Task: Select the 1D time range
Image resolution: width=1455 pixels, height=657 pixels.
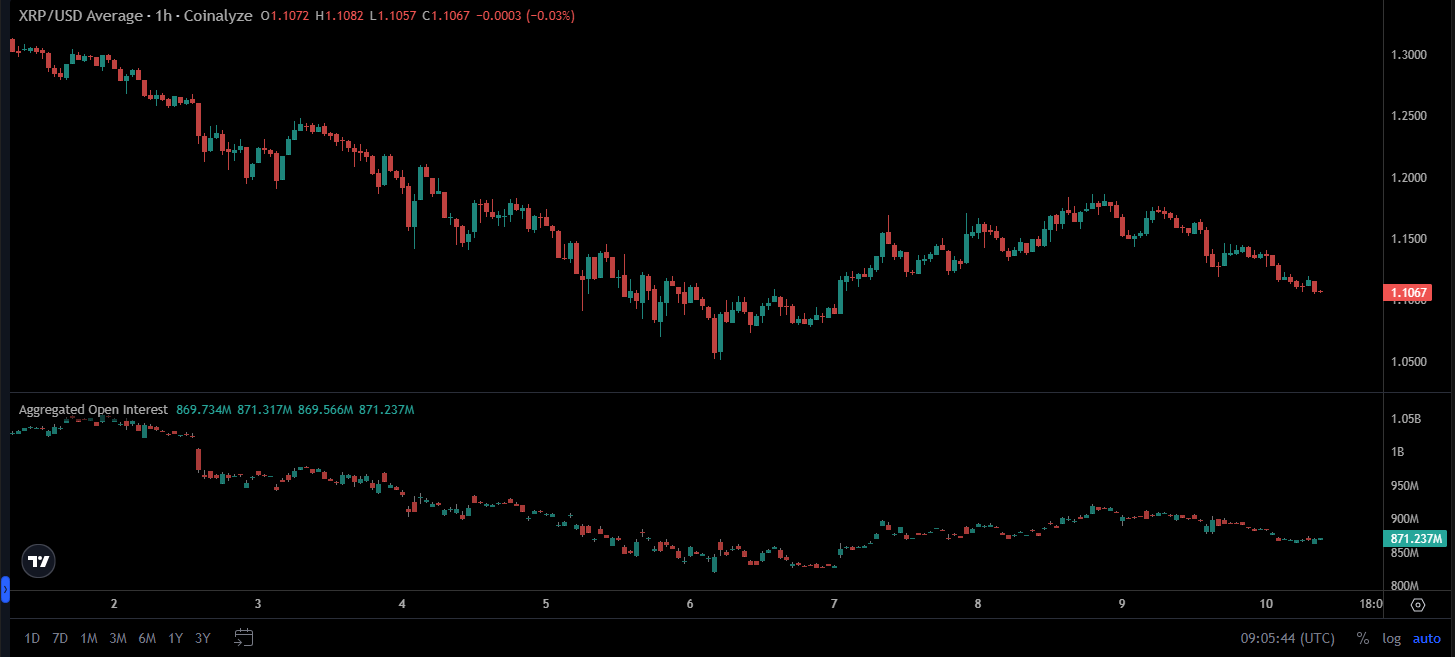Action: pyautogui.click(x=32, y=638)
